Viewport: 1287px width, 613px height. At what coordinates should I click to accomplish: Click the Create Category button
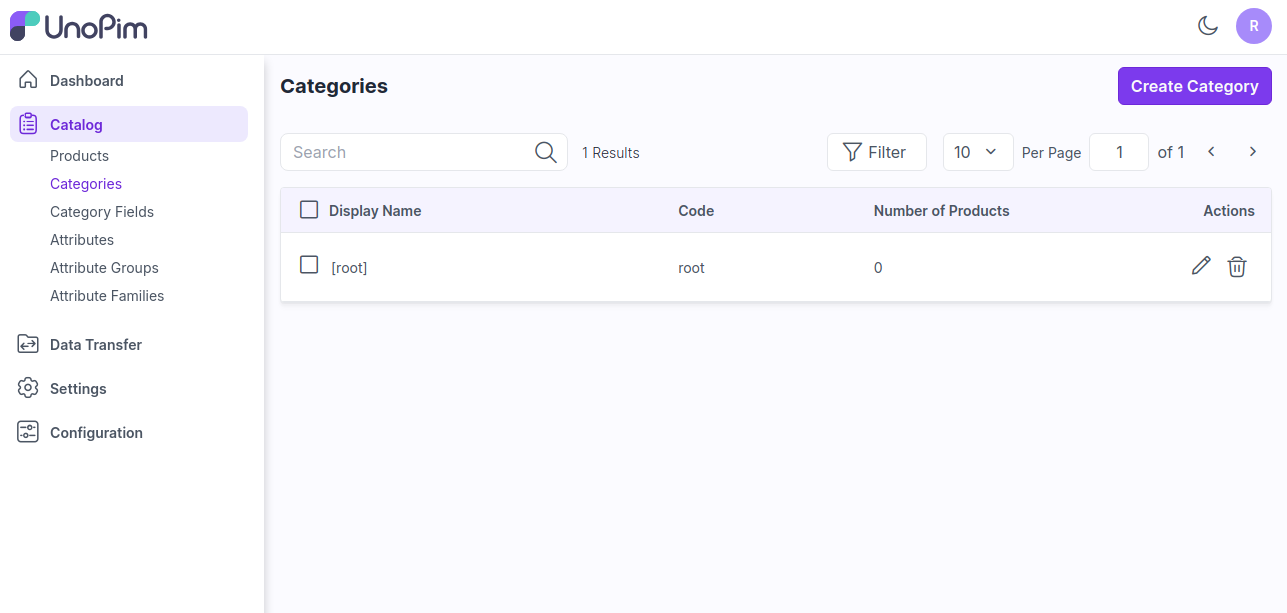click(x=1194, y=86)
